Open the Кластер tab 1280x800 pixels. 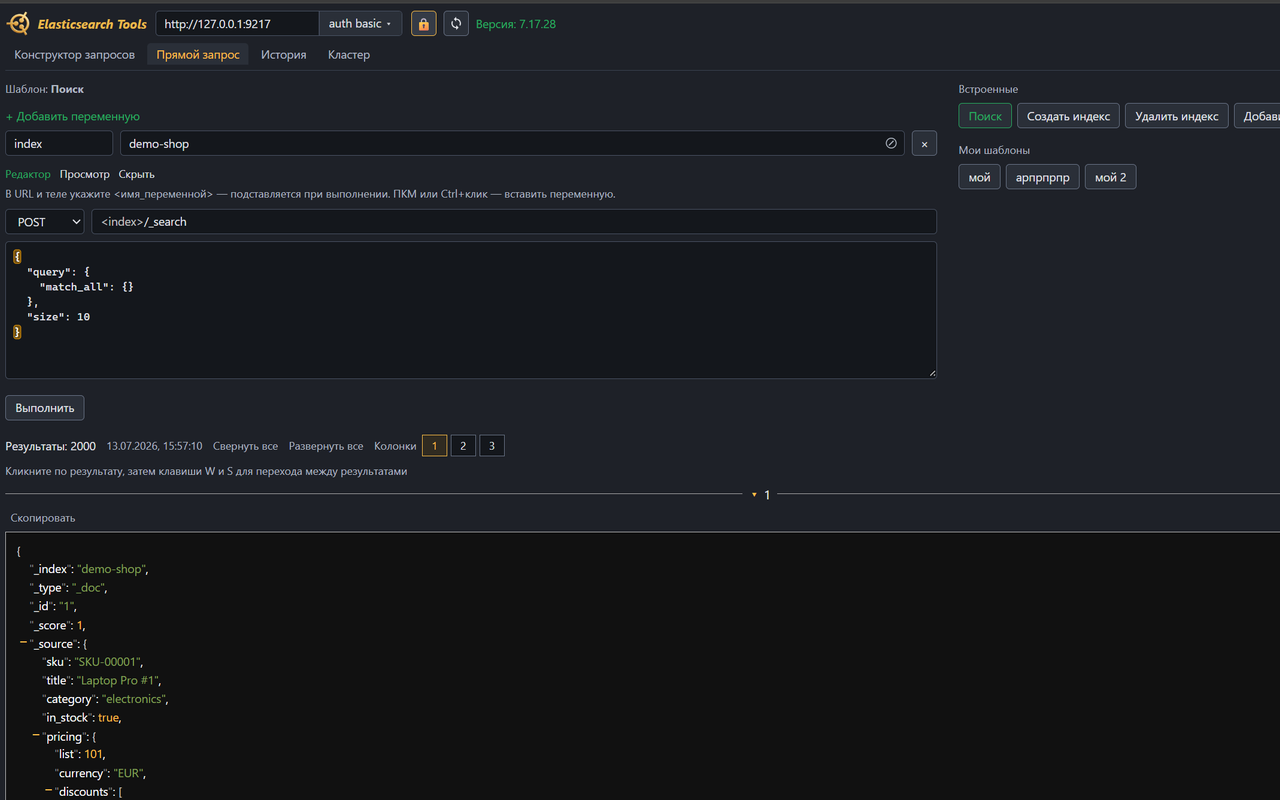coord(349,55)
